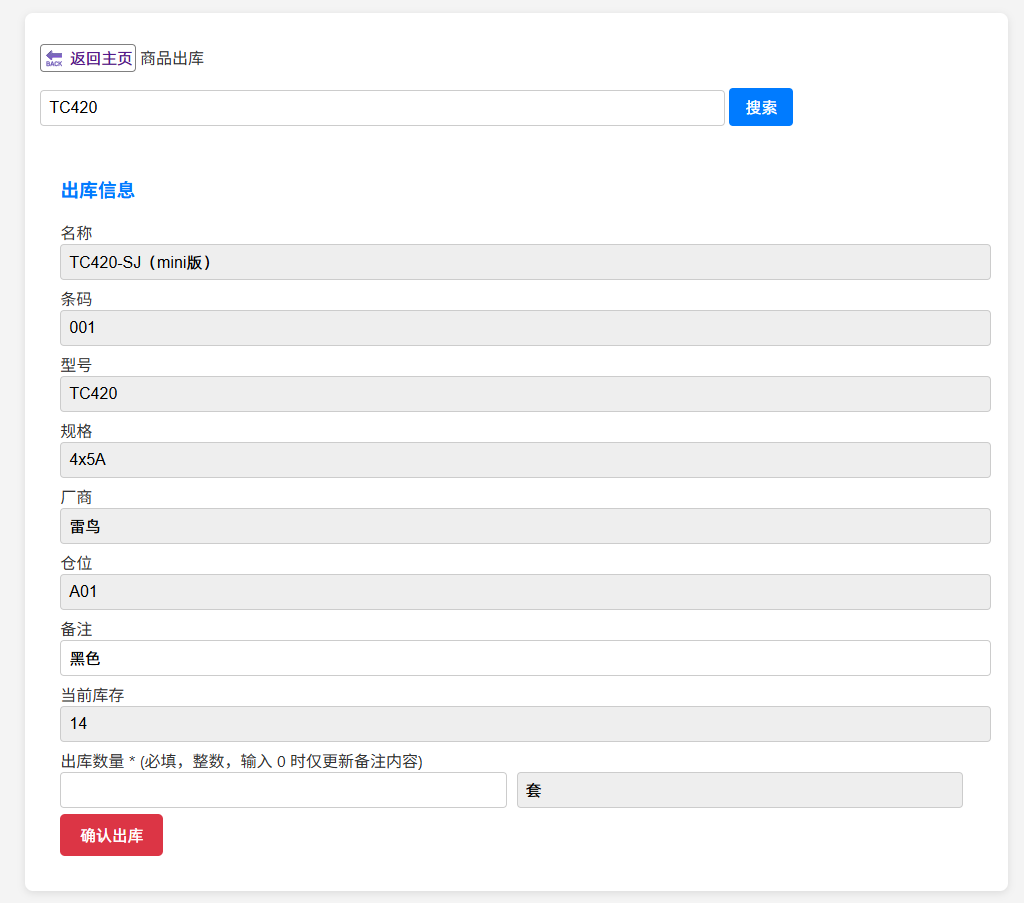Edit the 备注 field containing 黑色
The height and width of the screenshot is (903, 1024).
coord(525,658)
